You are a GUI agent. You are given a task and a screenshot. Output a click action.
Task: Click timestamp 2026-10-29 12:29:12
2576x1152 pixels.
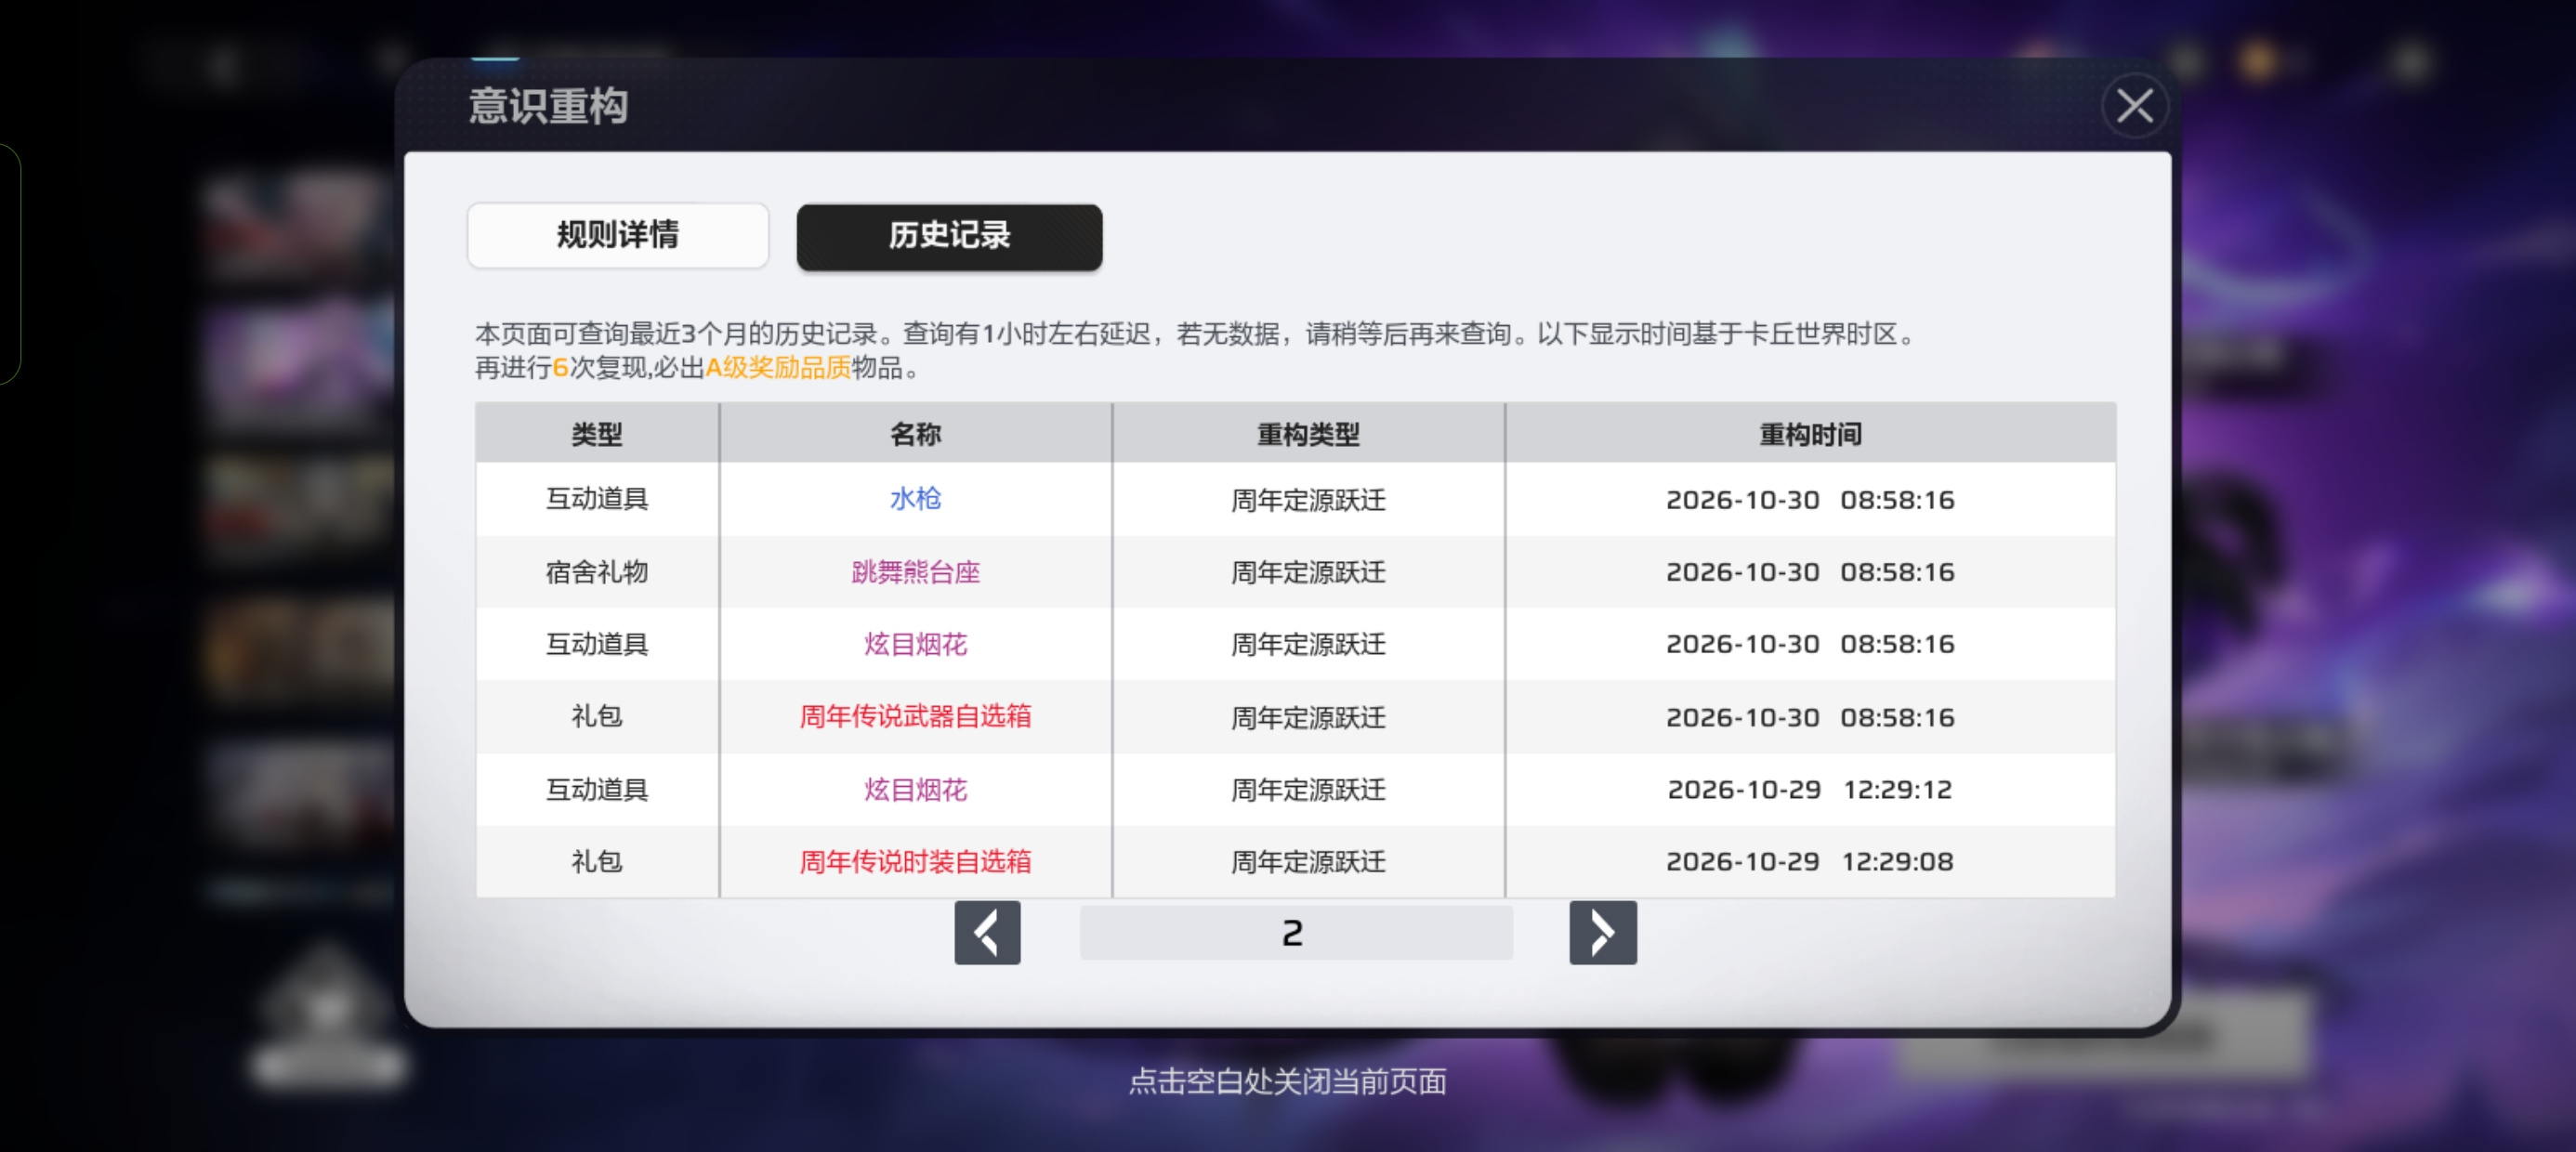tap(1810, 789)
